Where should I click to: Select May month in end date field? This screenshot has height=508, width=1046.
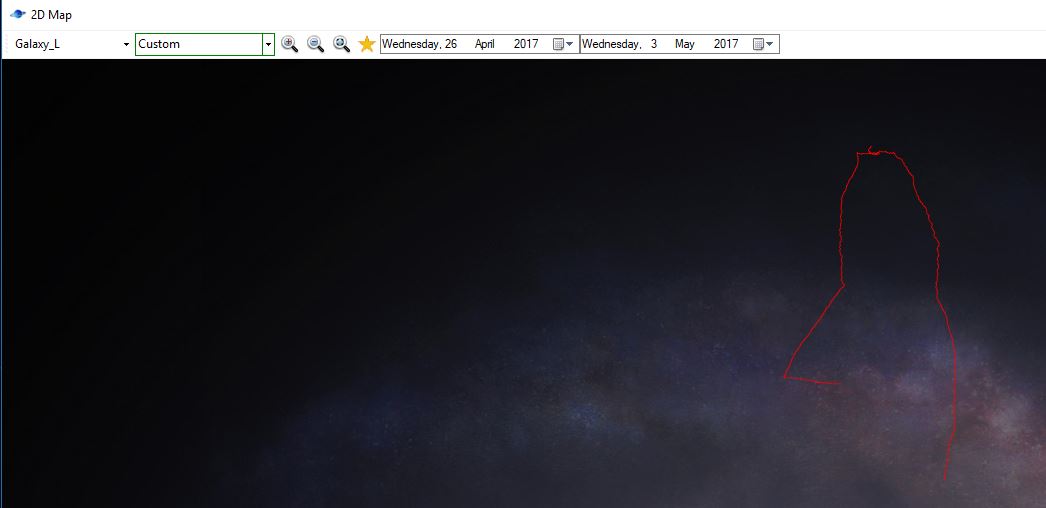click(684, 44)
